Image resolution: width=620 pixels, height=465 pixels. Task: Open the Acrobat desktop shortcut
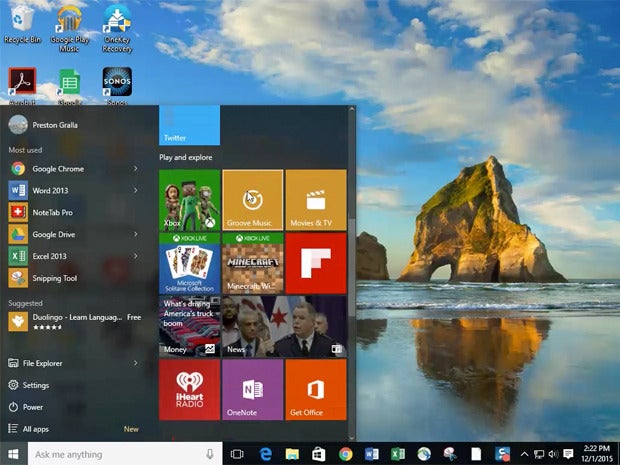[23, 85]
